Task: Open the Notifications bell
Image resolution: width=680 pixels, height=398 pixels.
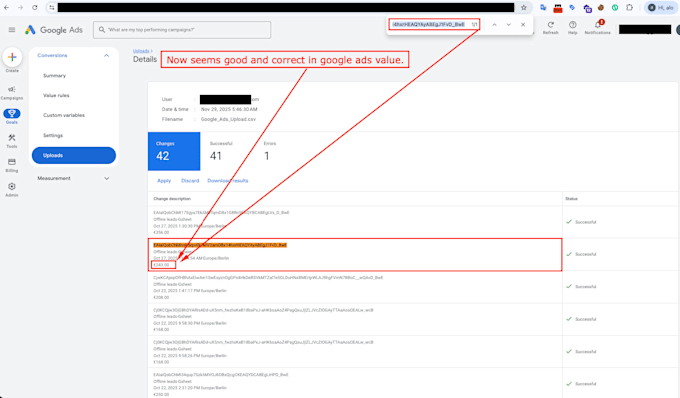Action: coord(598,27)
